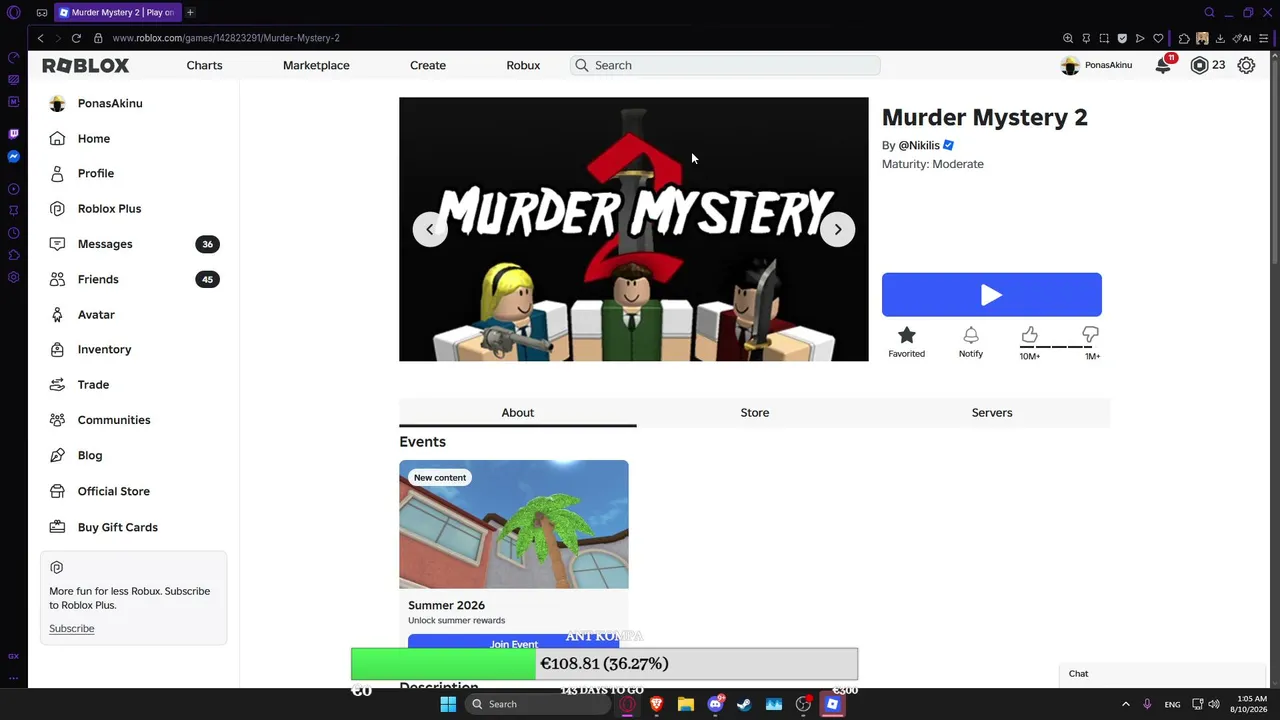This screenshot has width=1280, height=720.
Task: Open Steam from the taskbar
Action: 744,704
